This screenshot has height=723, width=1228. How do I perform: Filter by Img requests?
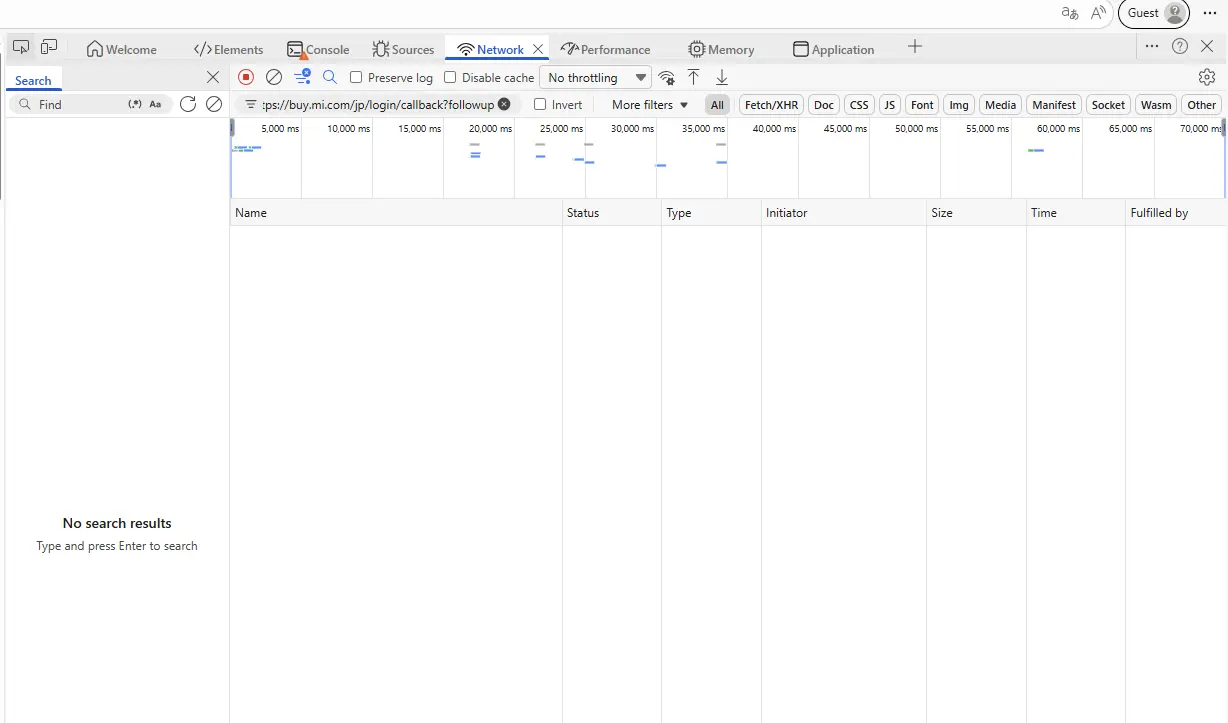[959, 104]
